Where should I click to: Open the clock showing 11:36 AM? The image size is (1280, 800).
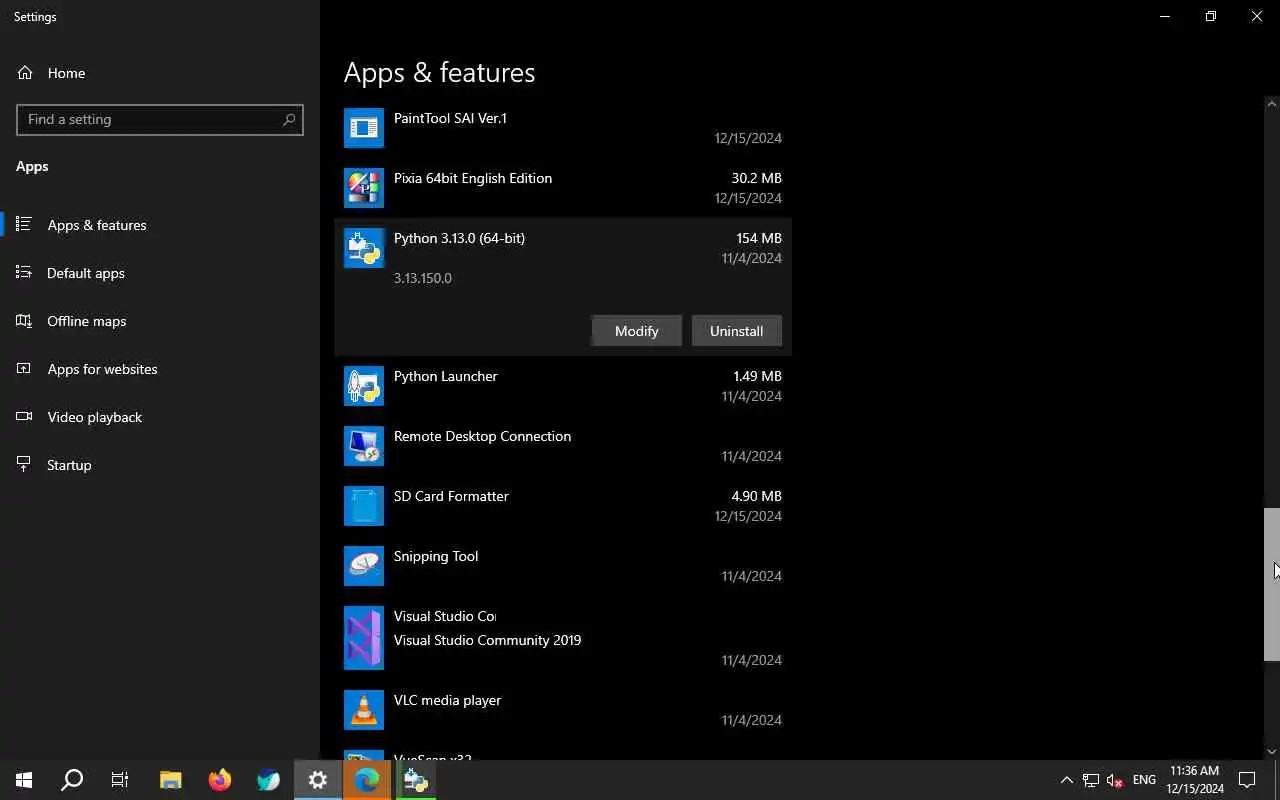pos(1195,780)
